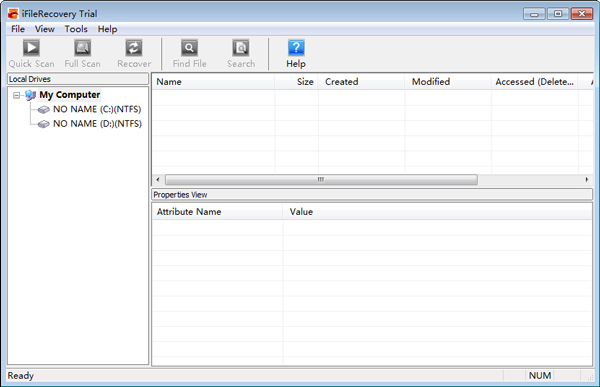Image resolution: width=600 pixels, height=387 pixels.
Task: Select NO NAME (C:)(NTFS) drive
Action: pyautogui.click(x=97, y=109)
